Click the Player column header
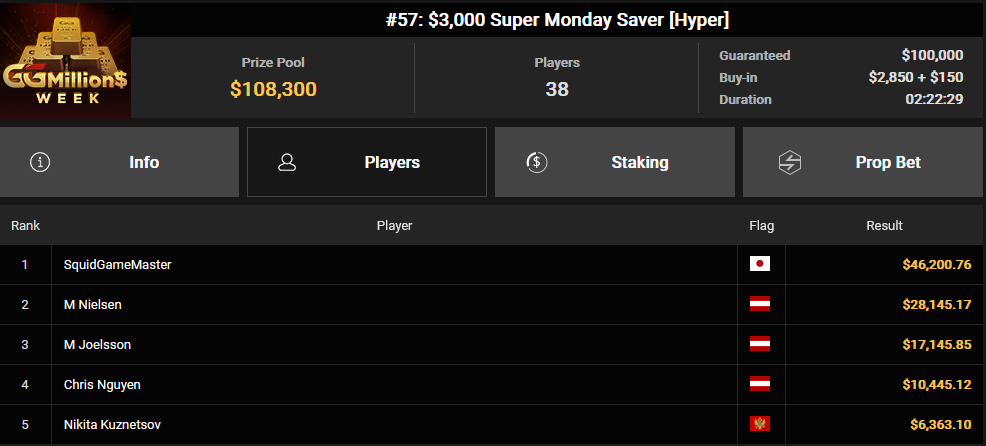Viewport: 986px width, 446px height. click(x=394, y=226)
